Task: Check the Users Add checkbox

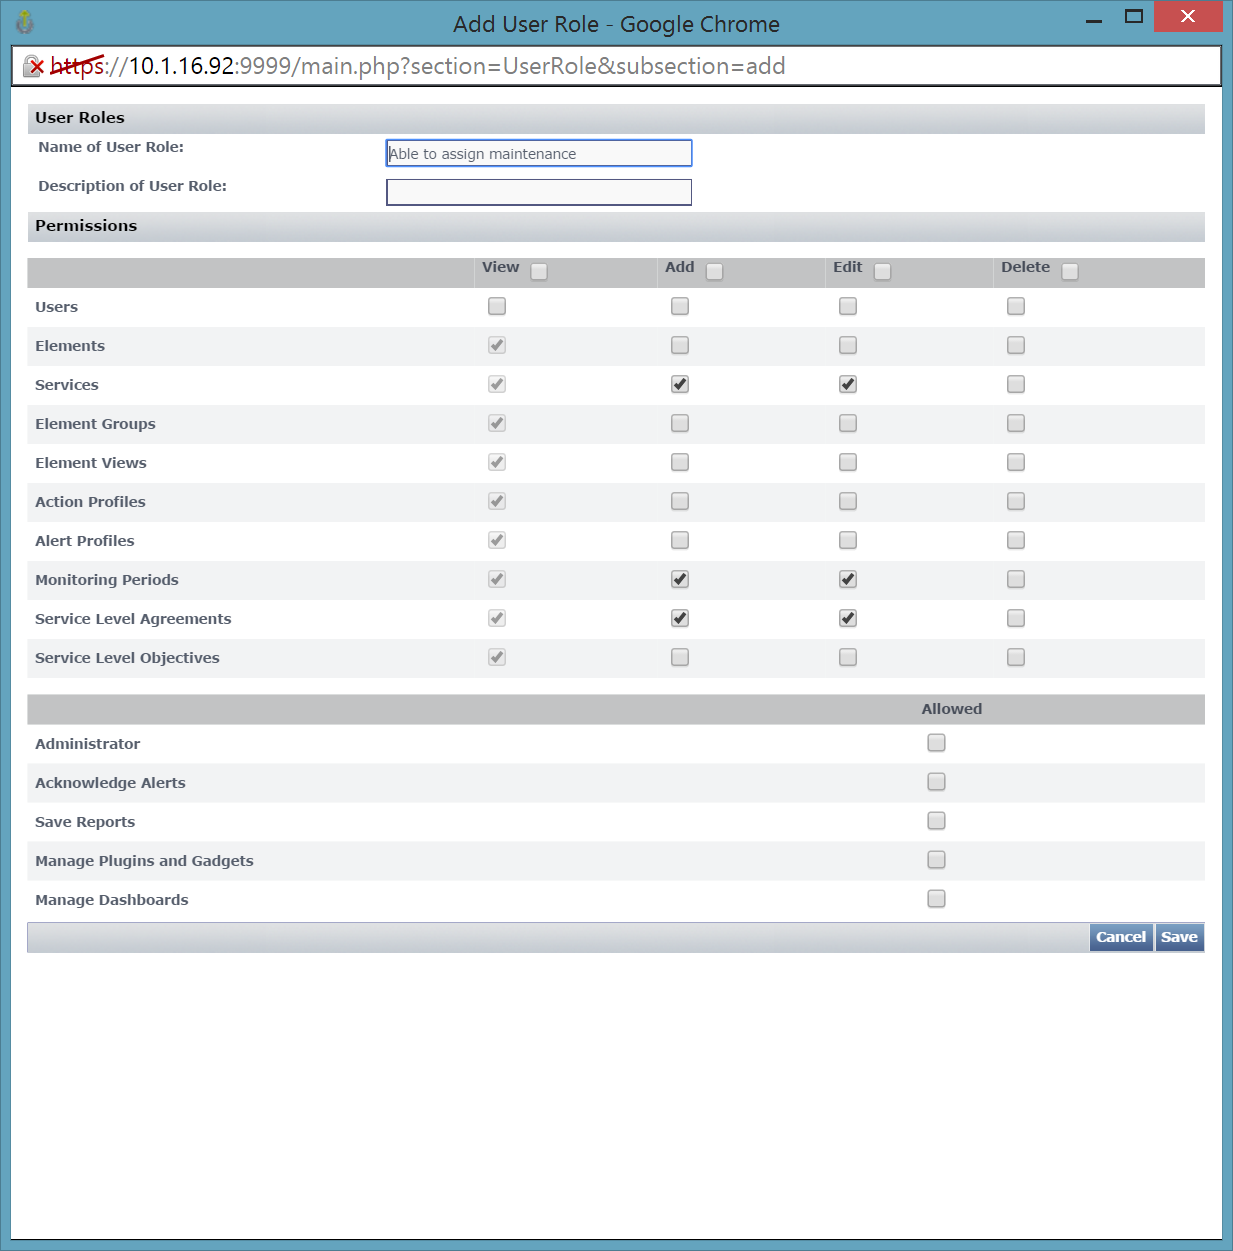Action: pyautogui.click(x=680, y=306)
